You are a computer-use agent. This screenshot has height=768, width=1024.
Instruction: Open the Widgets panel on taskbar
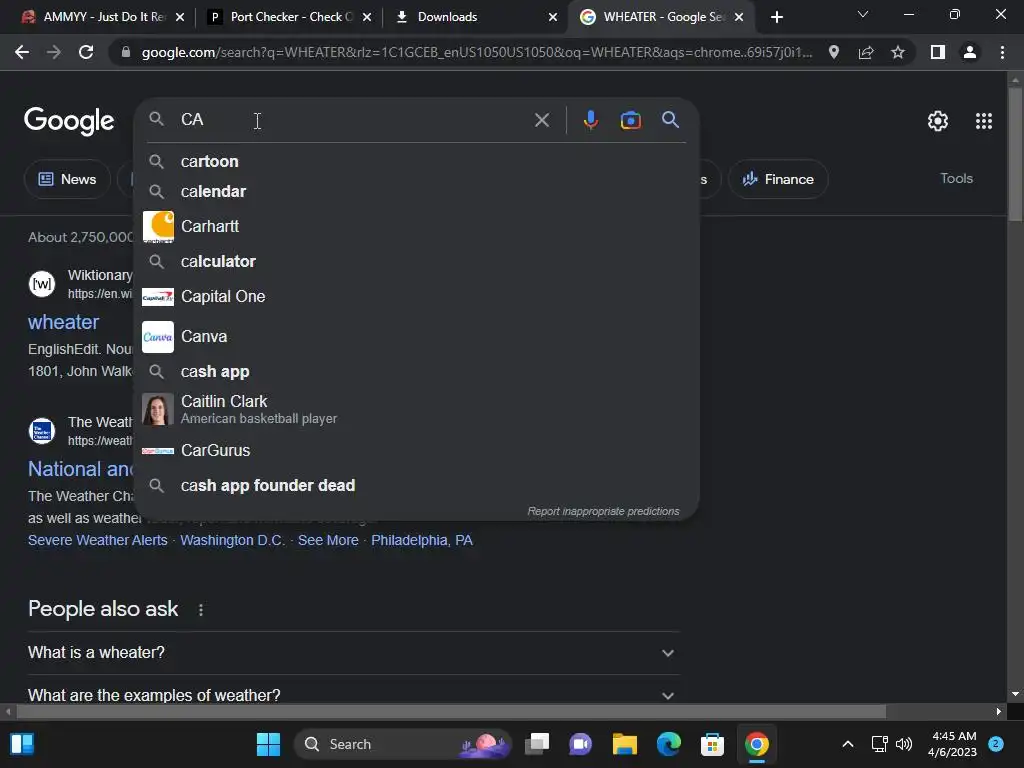[22, 744]
